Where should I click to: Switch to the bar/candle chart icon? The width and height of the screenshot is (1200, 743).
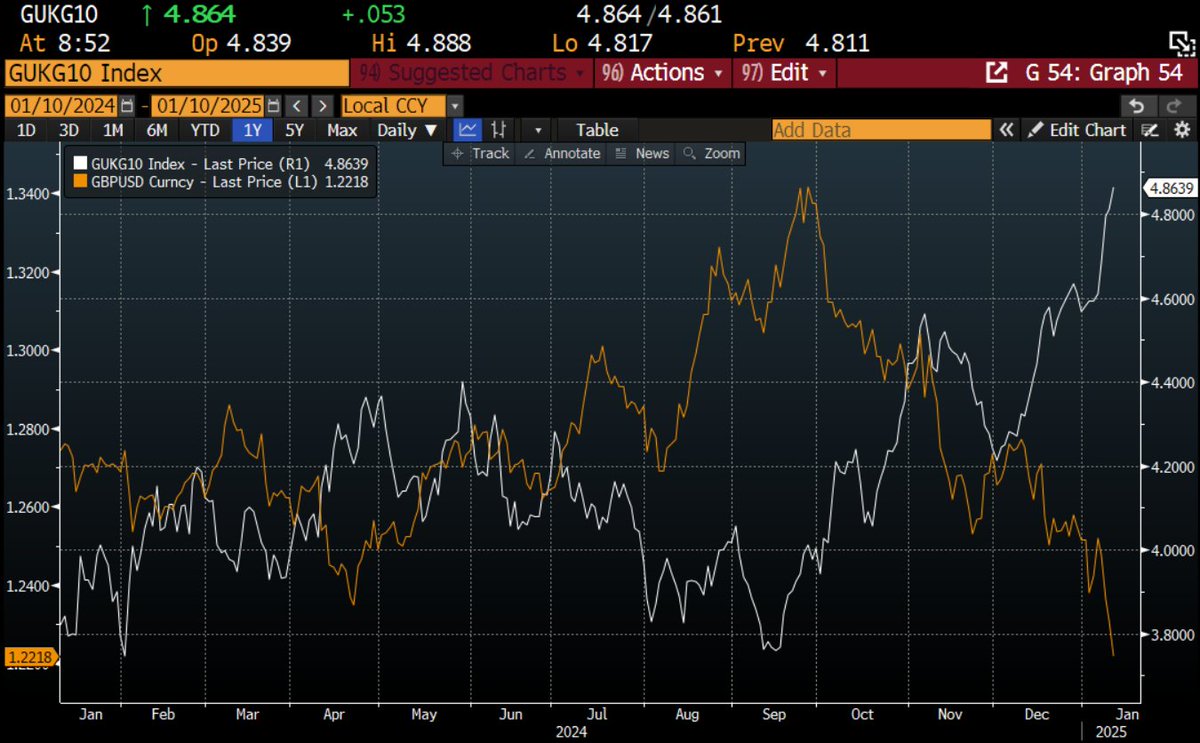click(498, 130)
